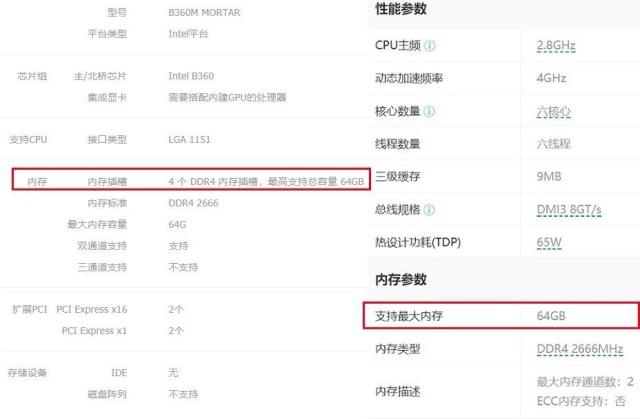Click the 65W TDP link
The image size is (640, 419).
[x=549, y=242]
